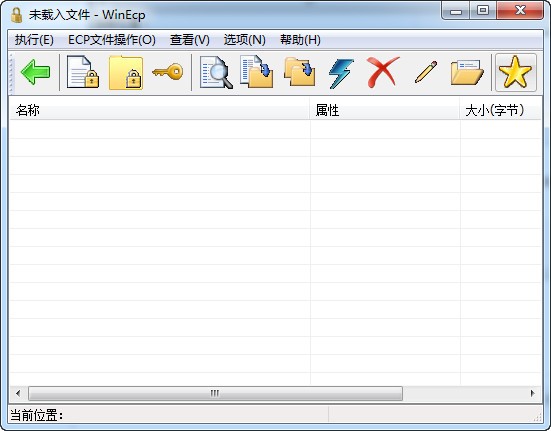Click the horizontal scrollbar right arrow
This screenshot has height=431, width=551.
coord(533,393)
